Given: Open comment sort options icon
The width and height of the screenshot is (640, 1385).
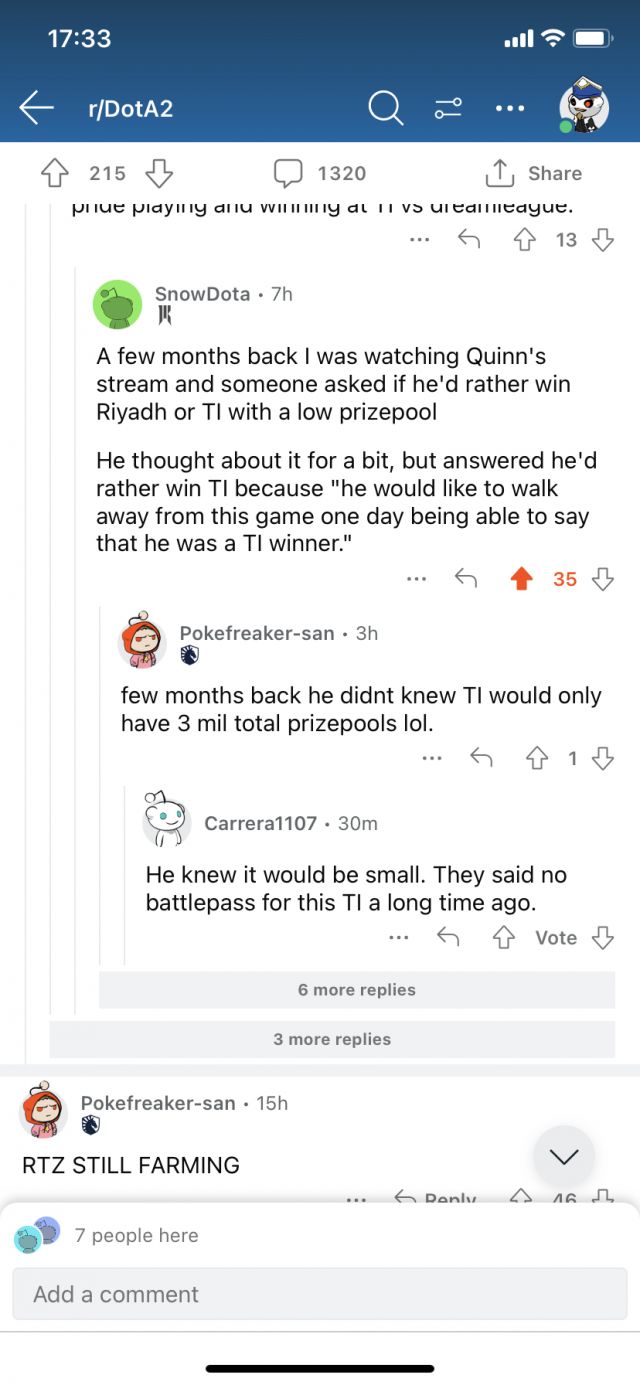Looking at the screenshot, I should click(447, 108).
